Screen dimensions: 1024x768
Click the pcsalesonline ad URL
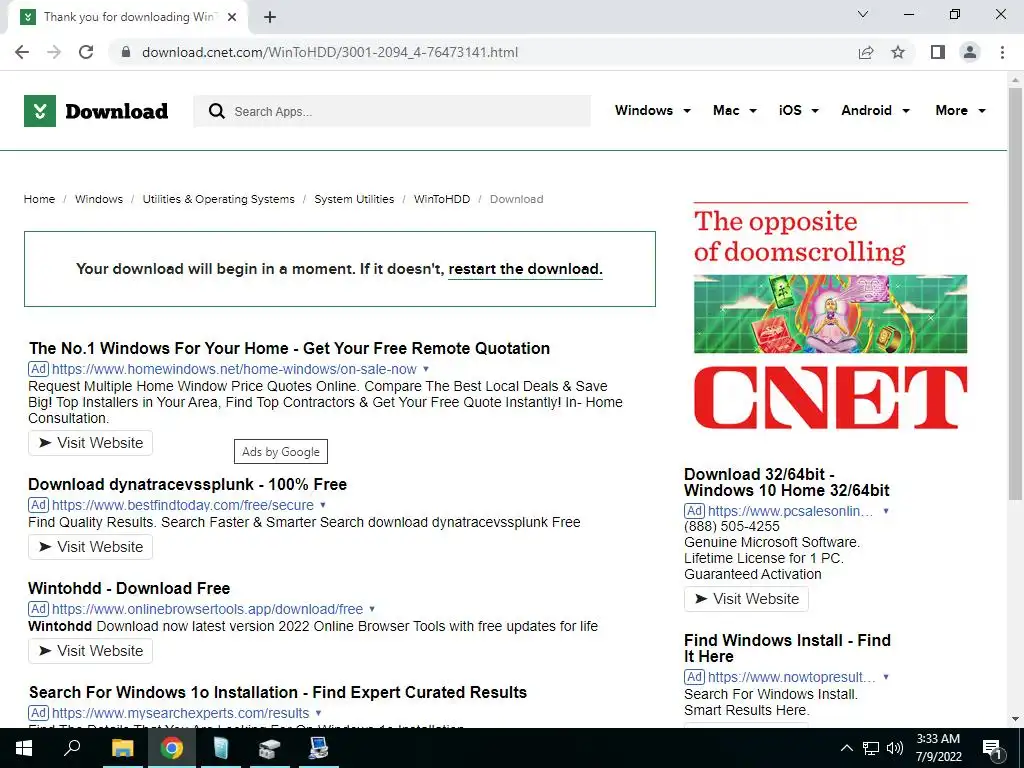(790, 511)
